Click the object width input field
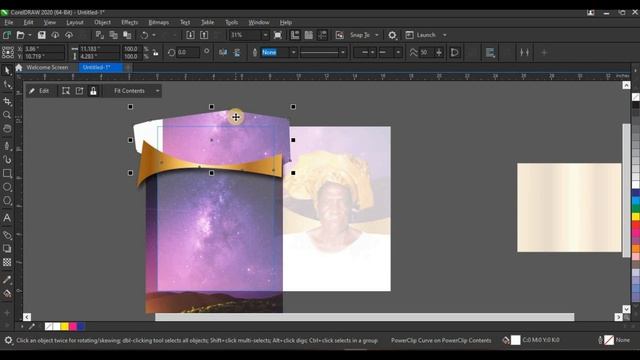This screenshot has height=360, width=640. point(98,49)
